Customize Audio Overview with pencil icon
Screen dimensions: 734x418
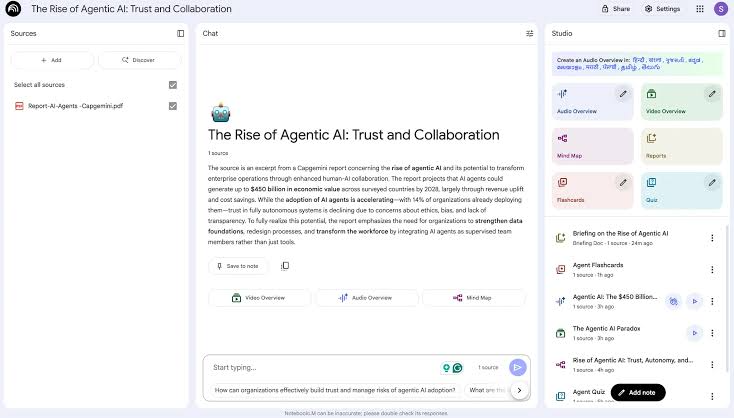pos(623,94)
